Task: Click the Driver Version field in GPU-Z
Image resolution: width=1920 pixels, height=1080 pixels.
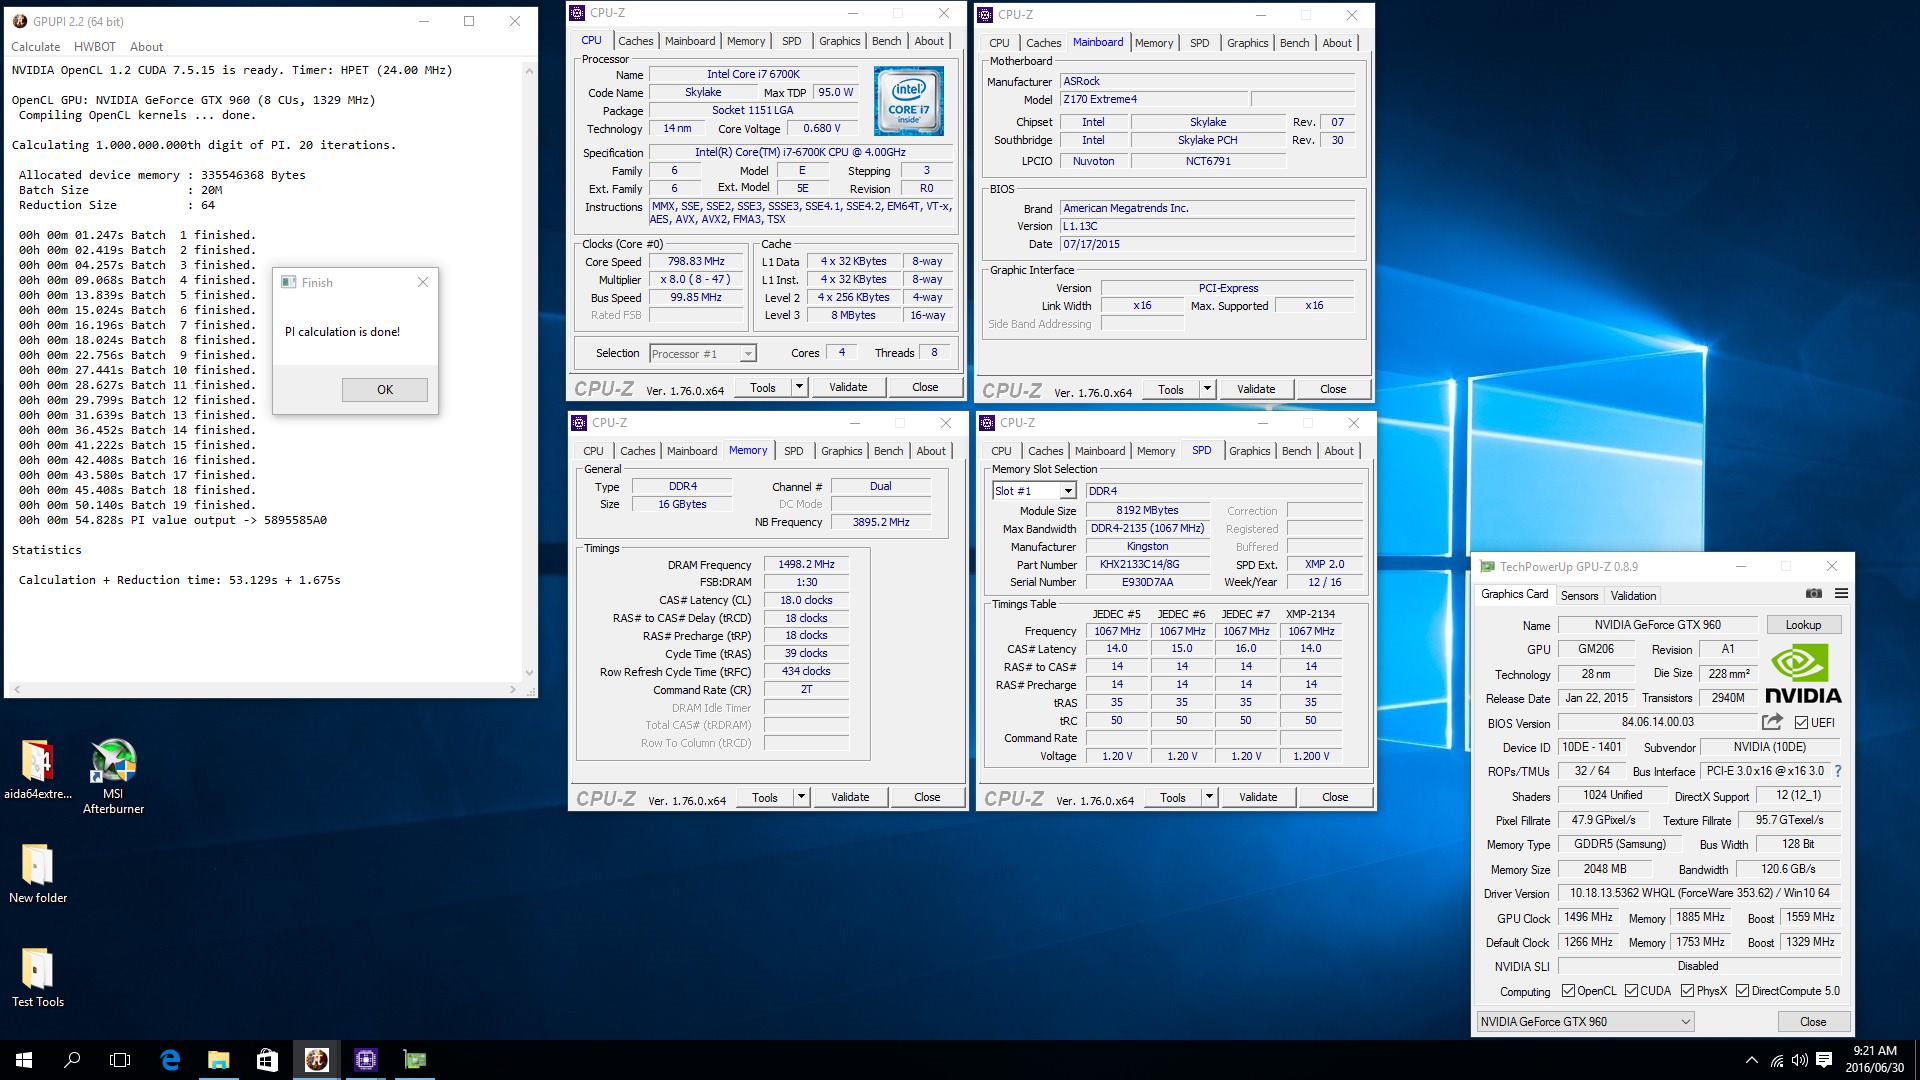Action: (x=1699, y=893)
